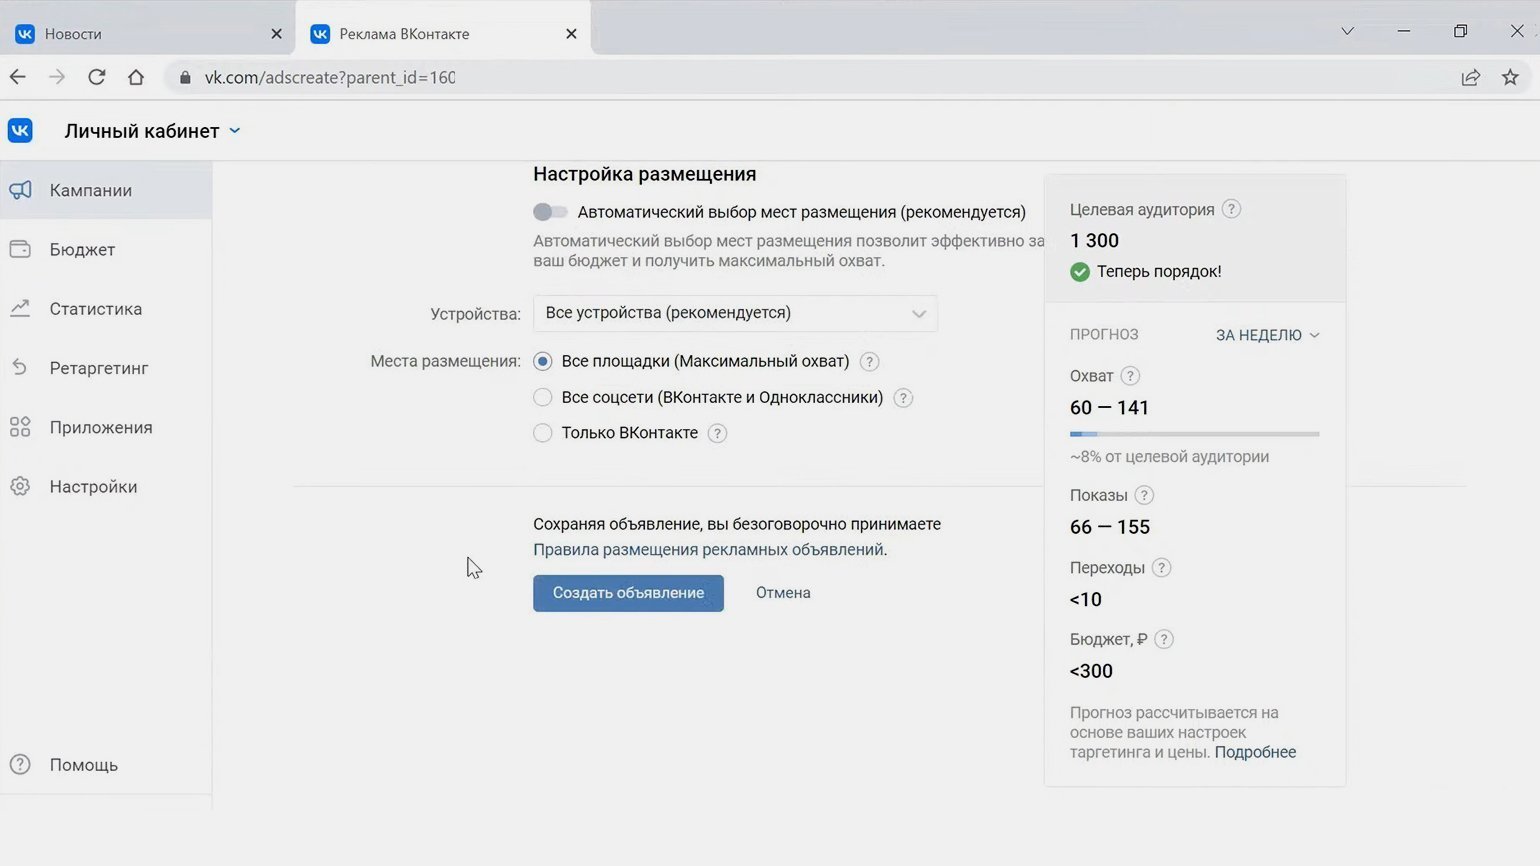Bookmark this page with the star
Image resolution: width=1540 pixels, height=866 pixels.
[x=1510, y=77]
